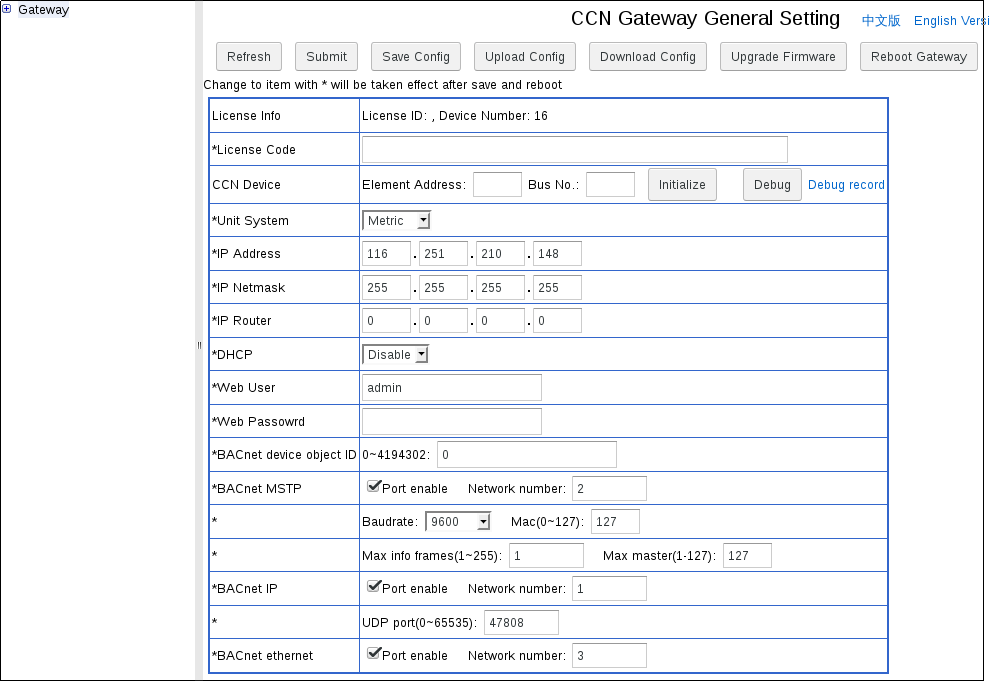This screenshot has height=681, width=990.
Task: Click the Debug button
Action: pos(772,184)
